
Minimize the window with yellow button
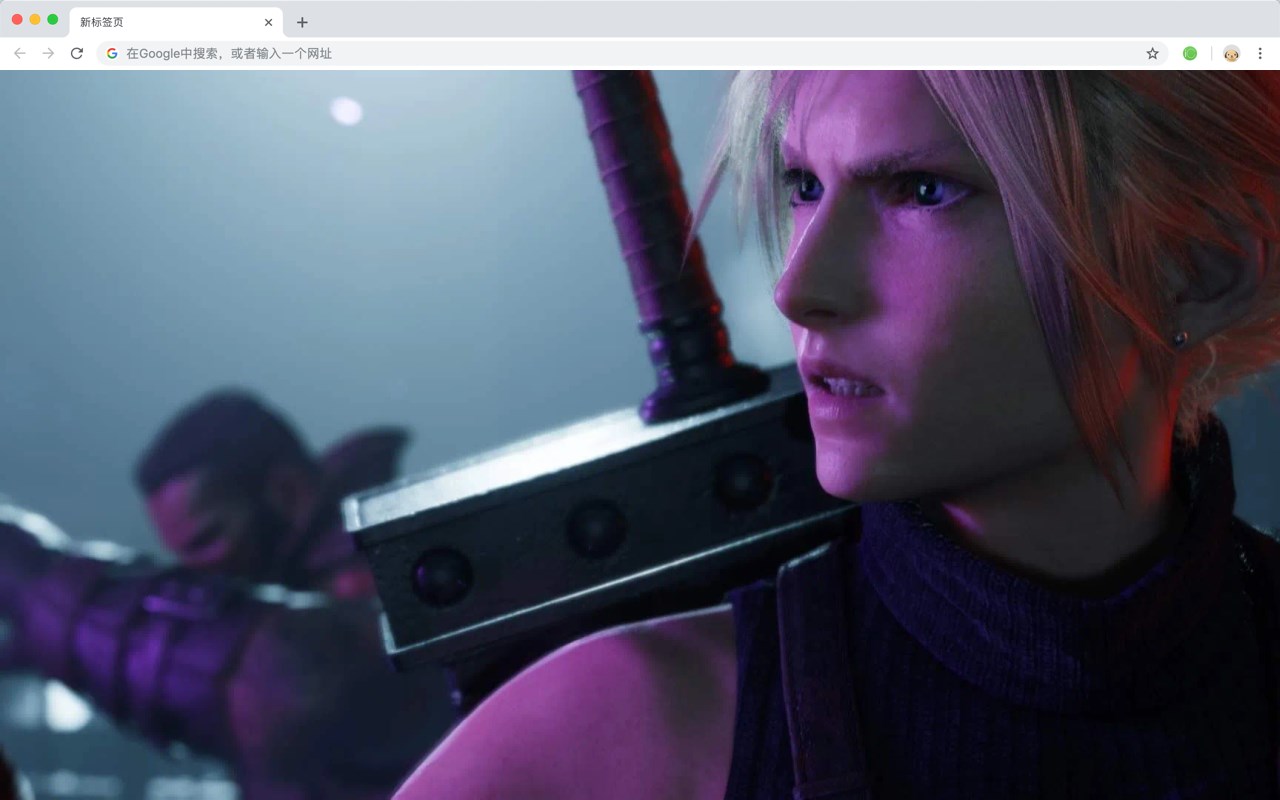click(x=35, y=20)
